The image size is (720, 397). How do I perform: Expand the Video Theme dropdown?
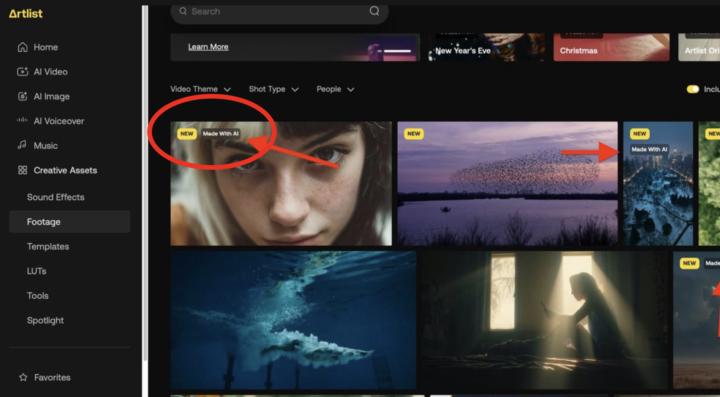[200, 89]
